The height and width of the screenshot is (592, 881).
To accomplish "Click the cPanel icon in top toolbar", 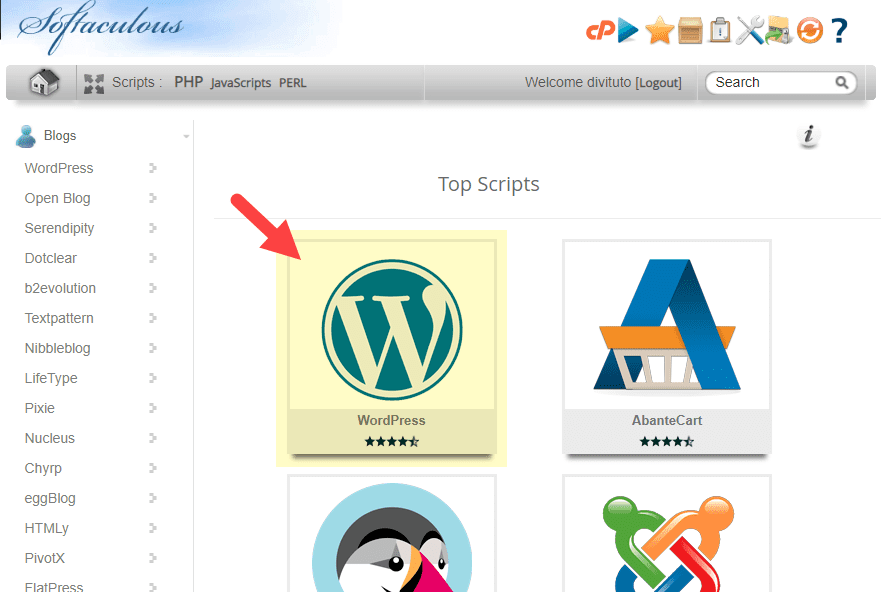I will click(601, 30).
